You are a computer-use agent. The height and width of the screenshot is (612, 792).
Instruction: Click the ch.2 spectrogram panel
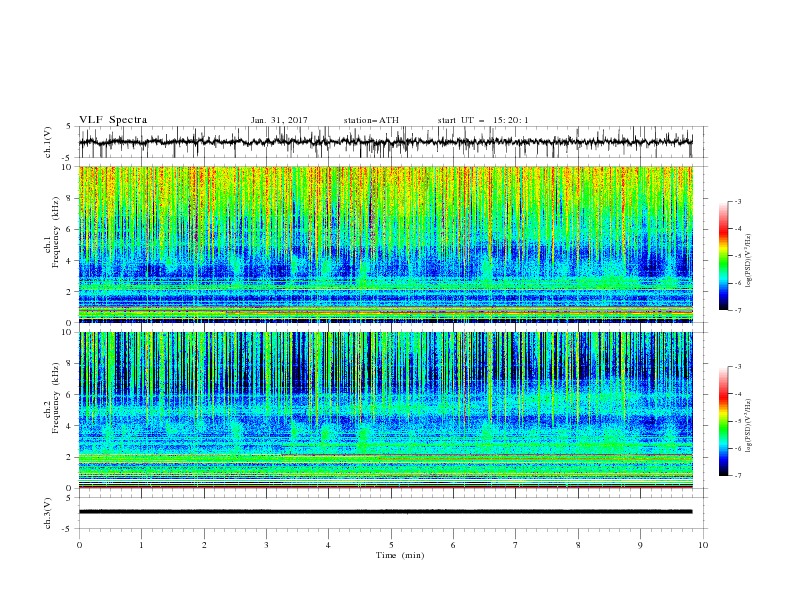click(385, 410)
